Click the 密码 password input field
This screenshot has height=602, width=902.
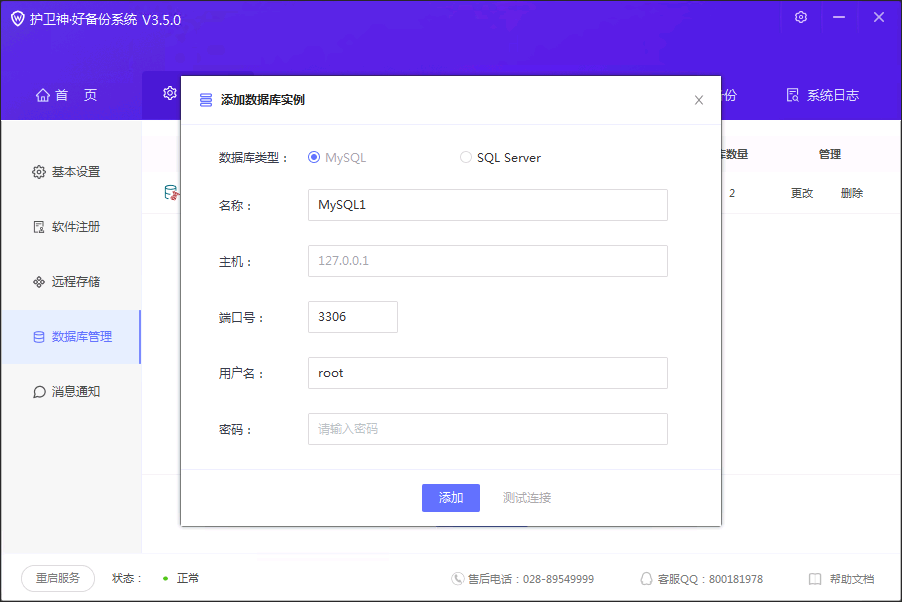click(x=488, y=429)
